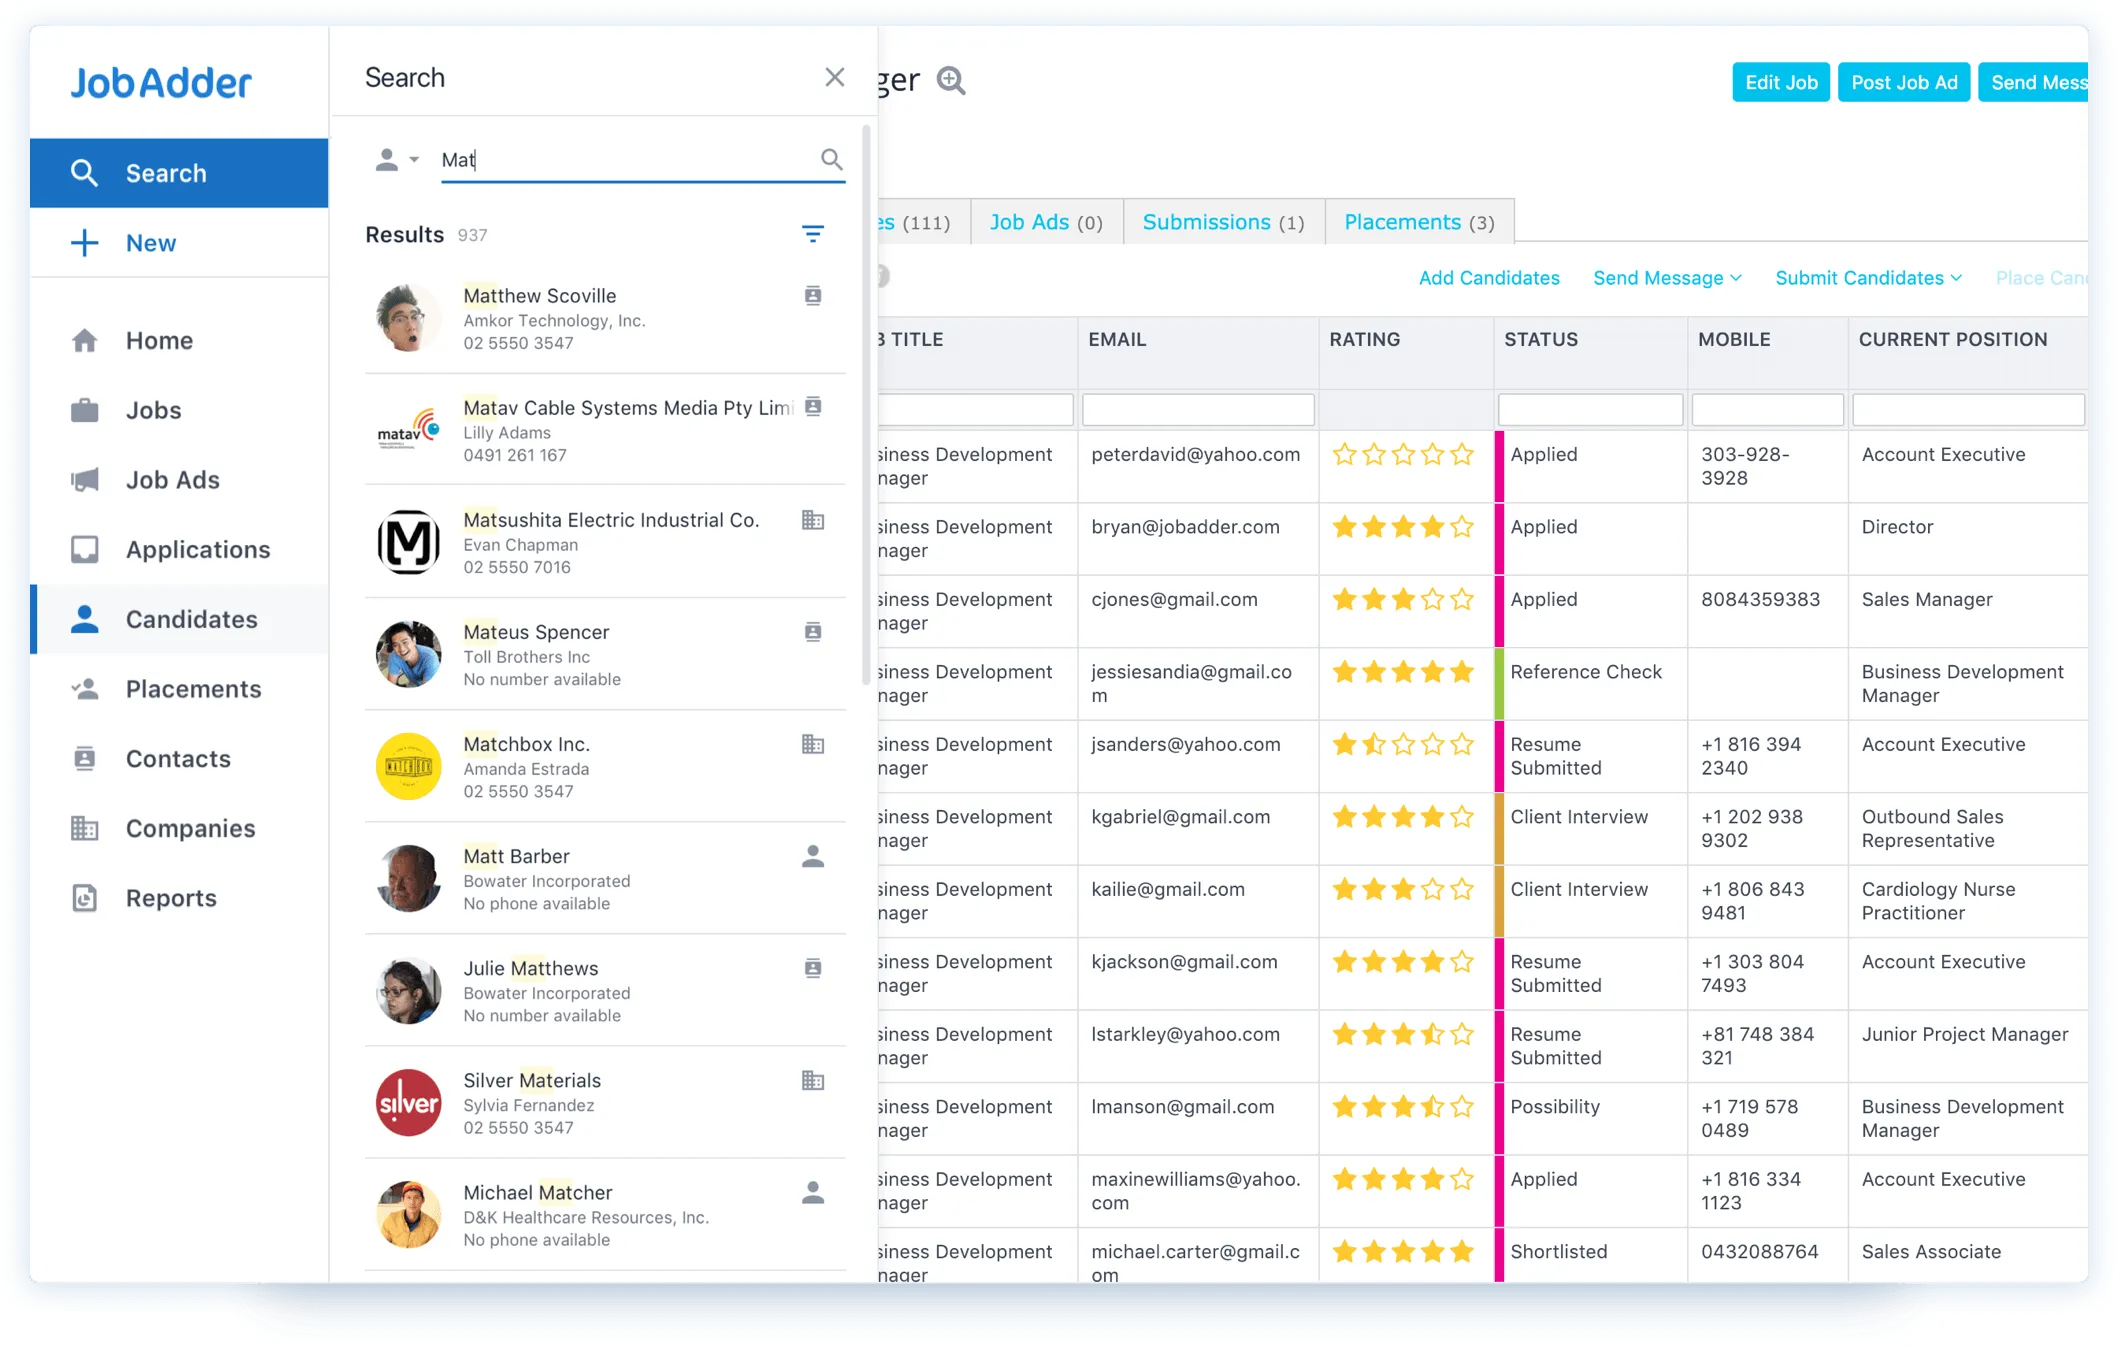Set jsanders@yahoo.com rating to three stars

click(x=1403, y=744)
